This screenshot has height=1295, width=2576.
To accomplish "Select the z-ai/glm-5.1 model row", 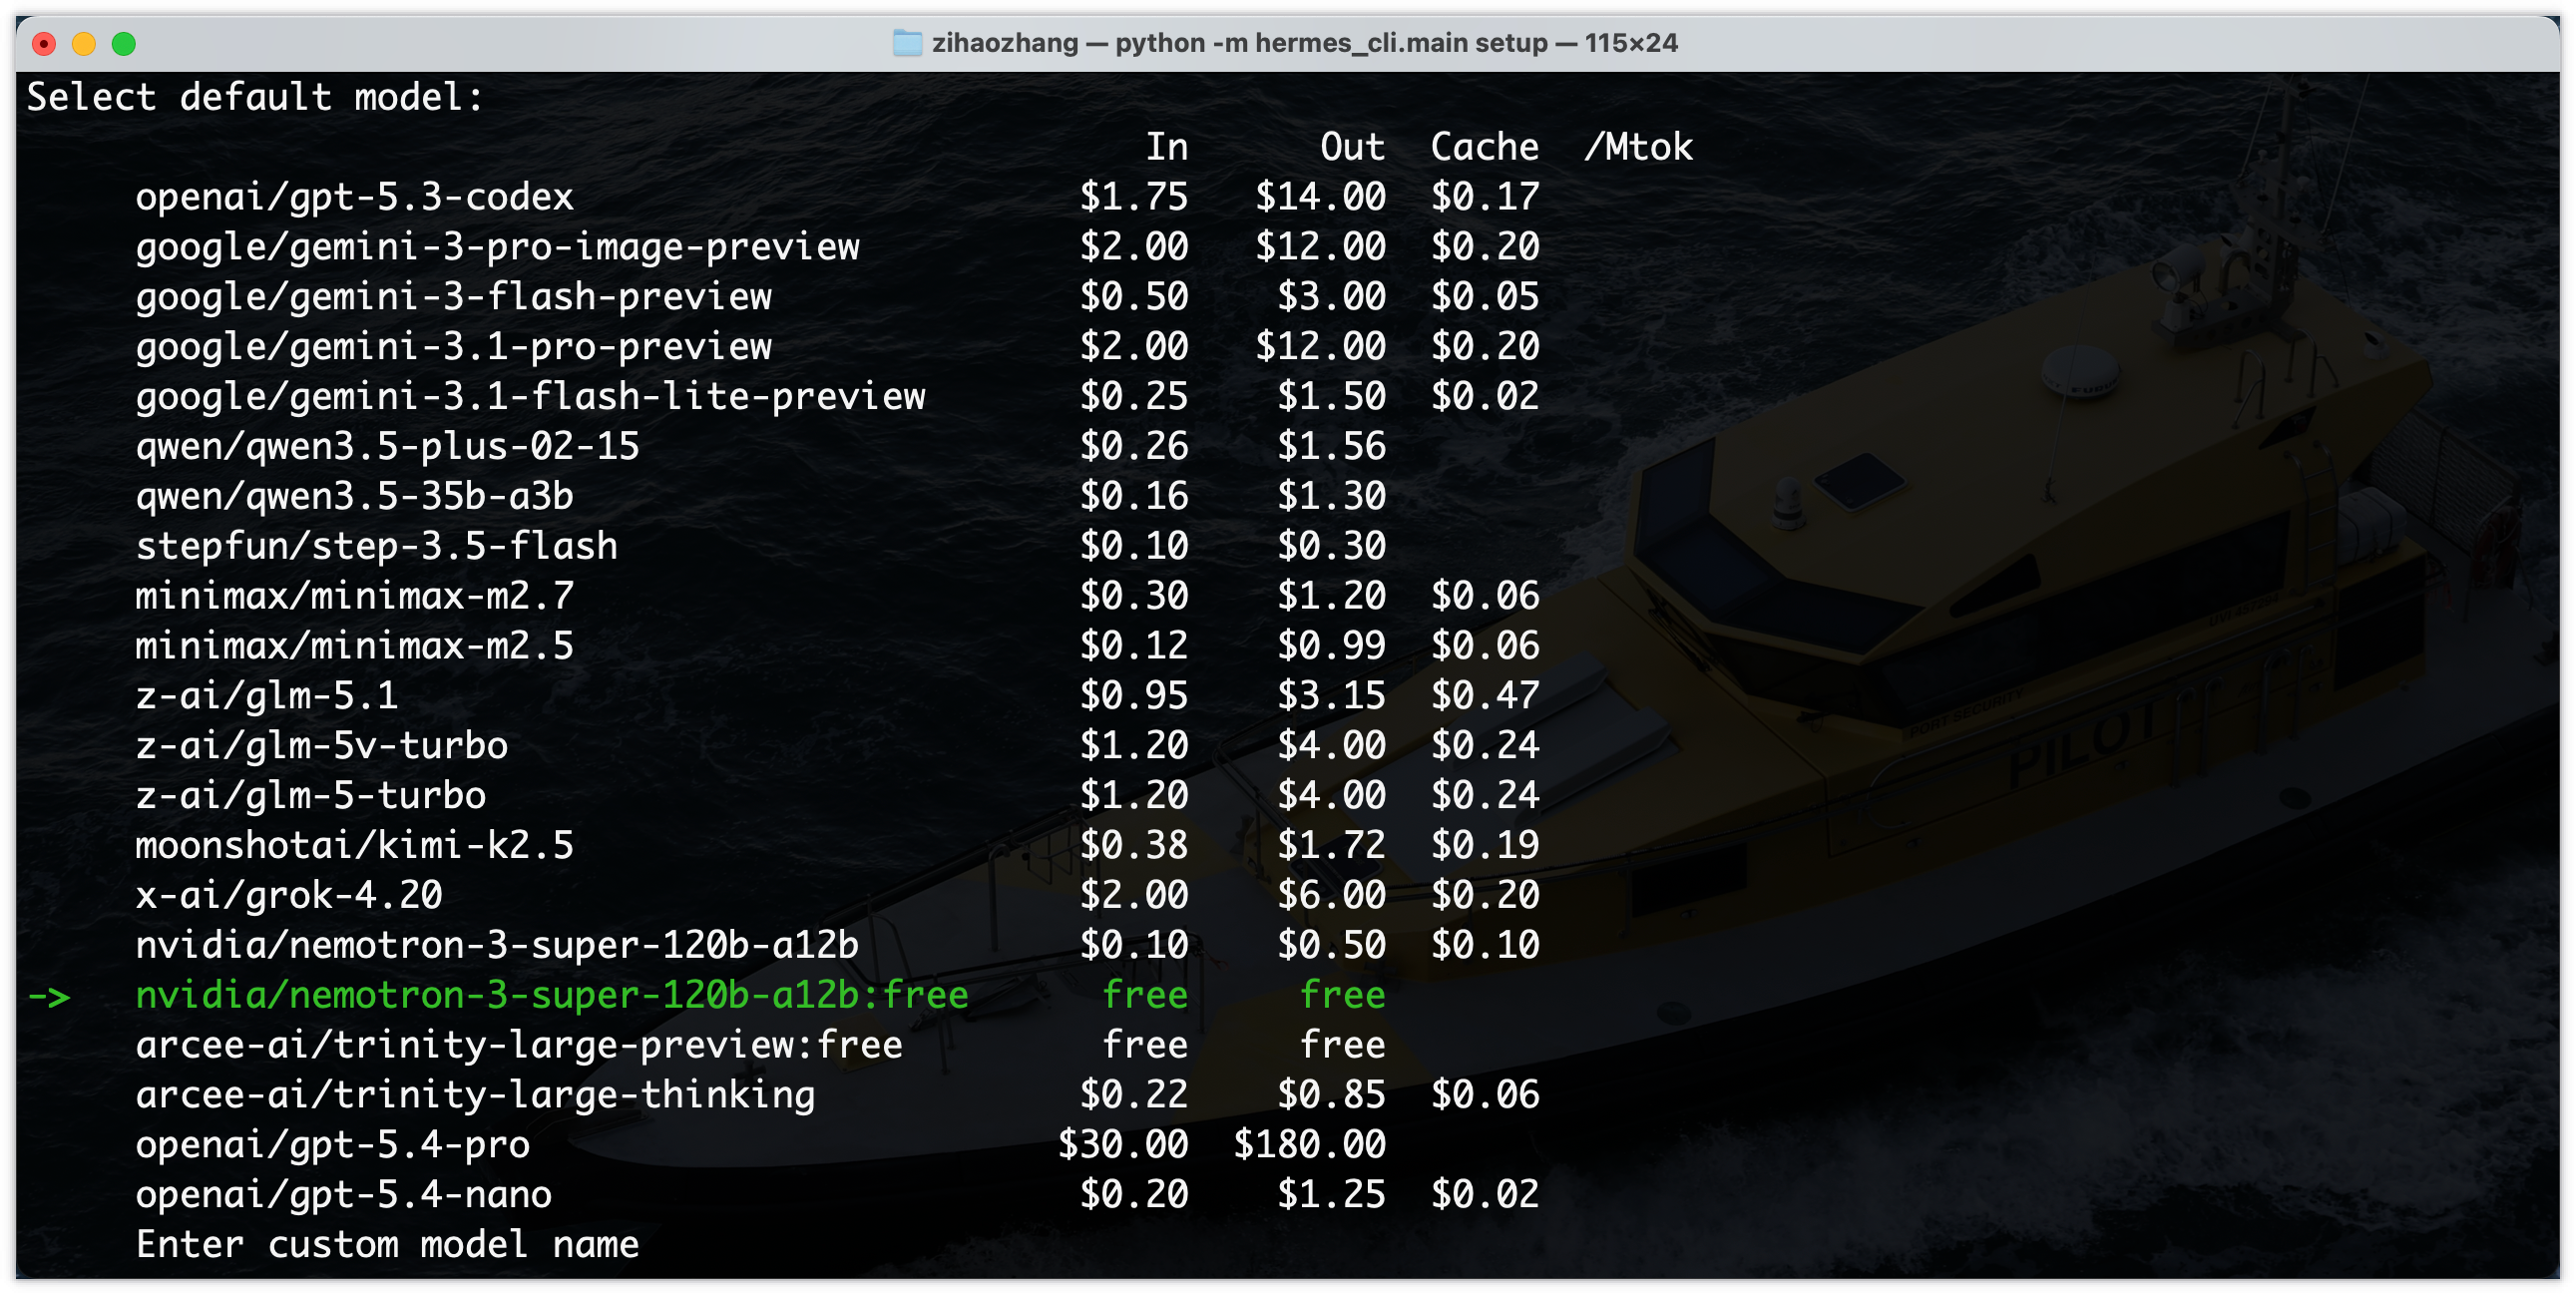I will point(266,696).
